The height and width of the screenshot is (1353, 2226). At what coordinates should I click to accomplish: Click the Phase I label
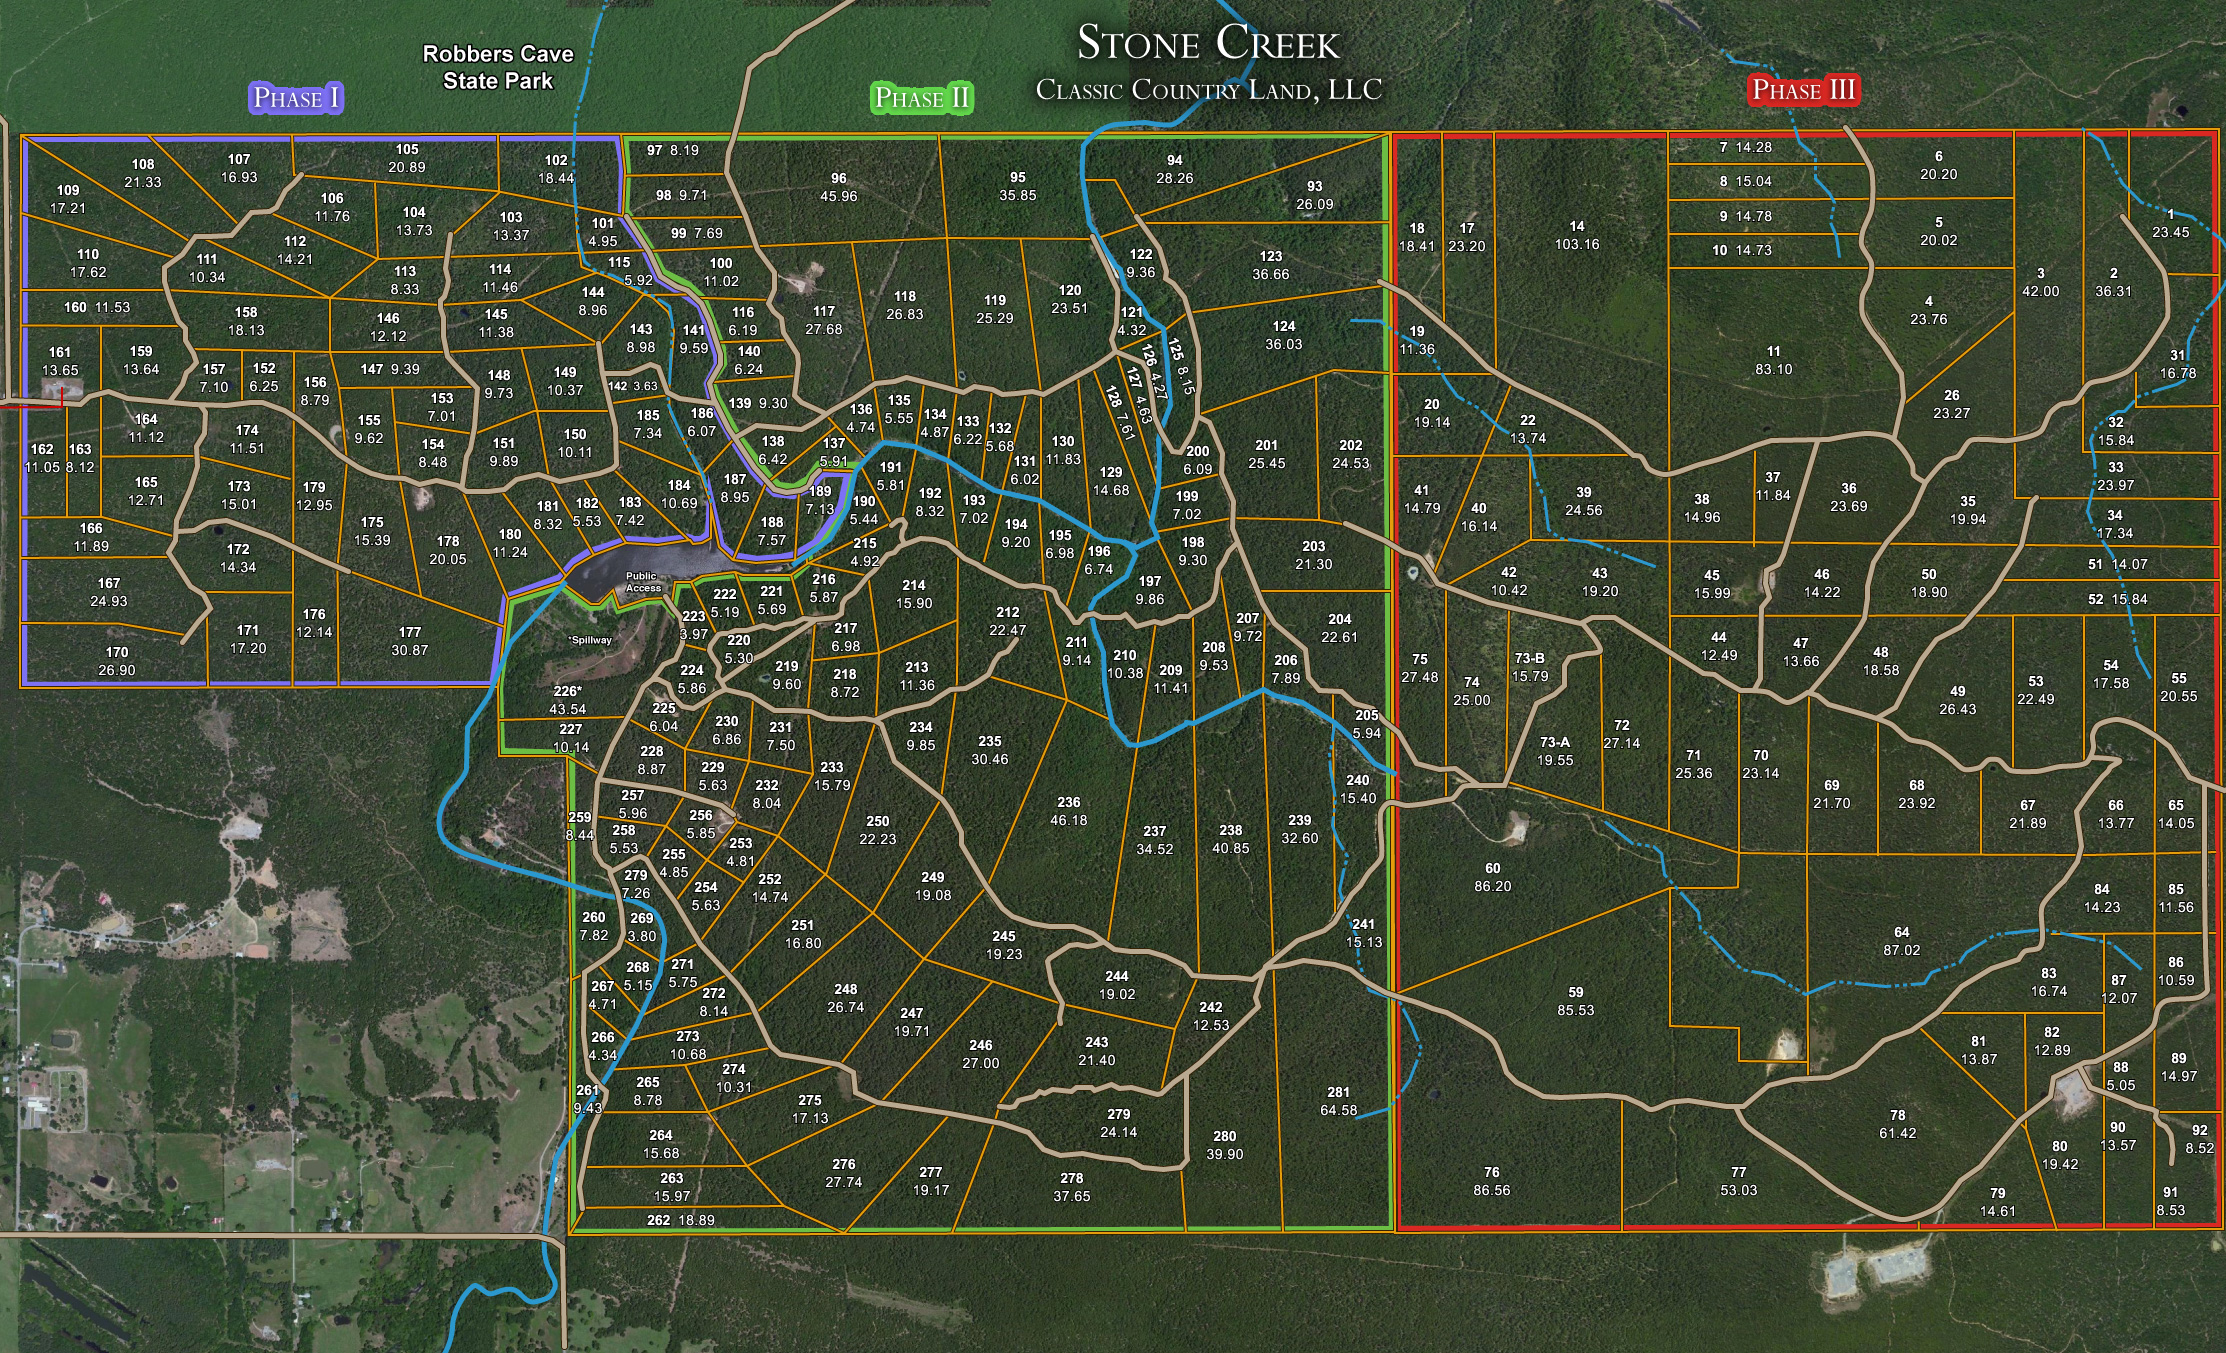[296, 98]
